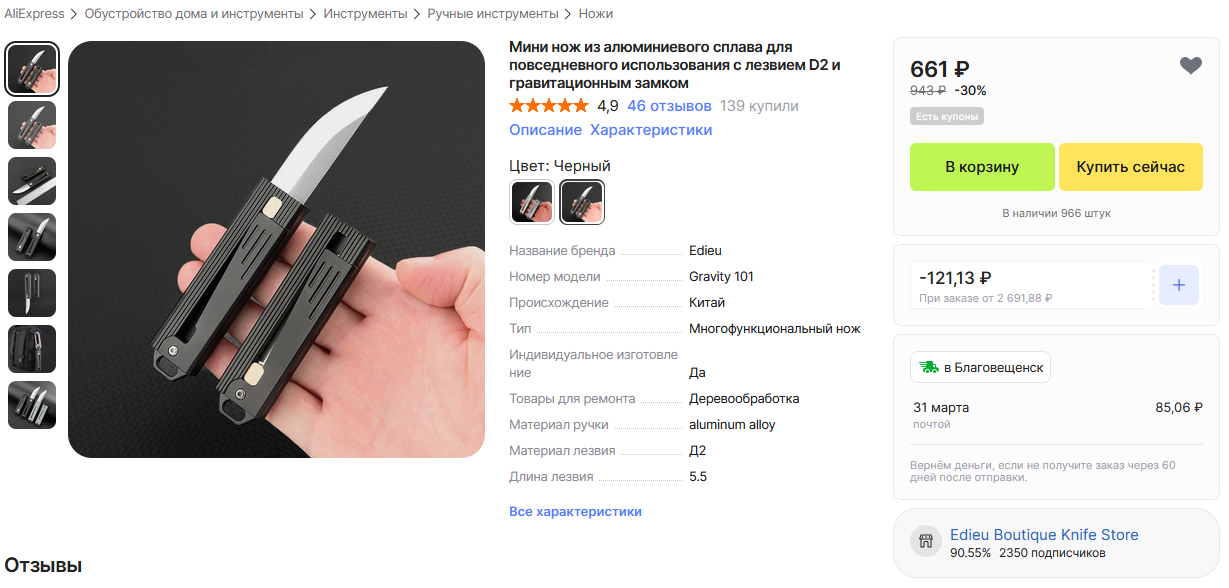Click the five-star rating icons

pos(549,106)
